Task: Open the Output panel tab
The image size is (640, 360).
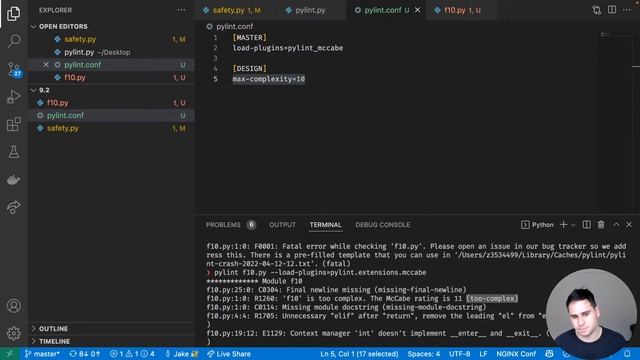Action: point(282,225)
